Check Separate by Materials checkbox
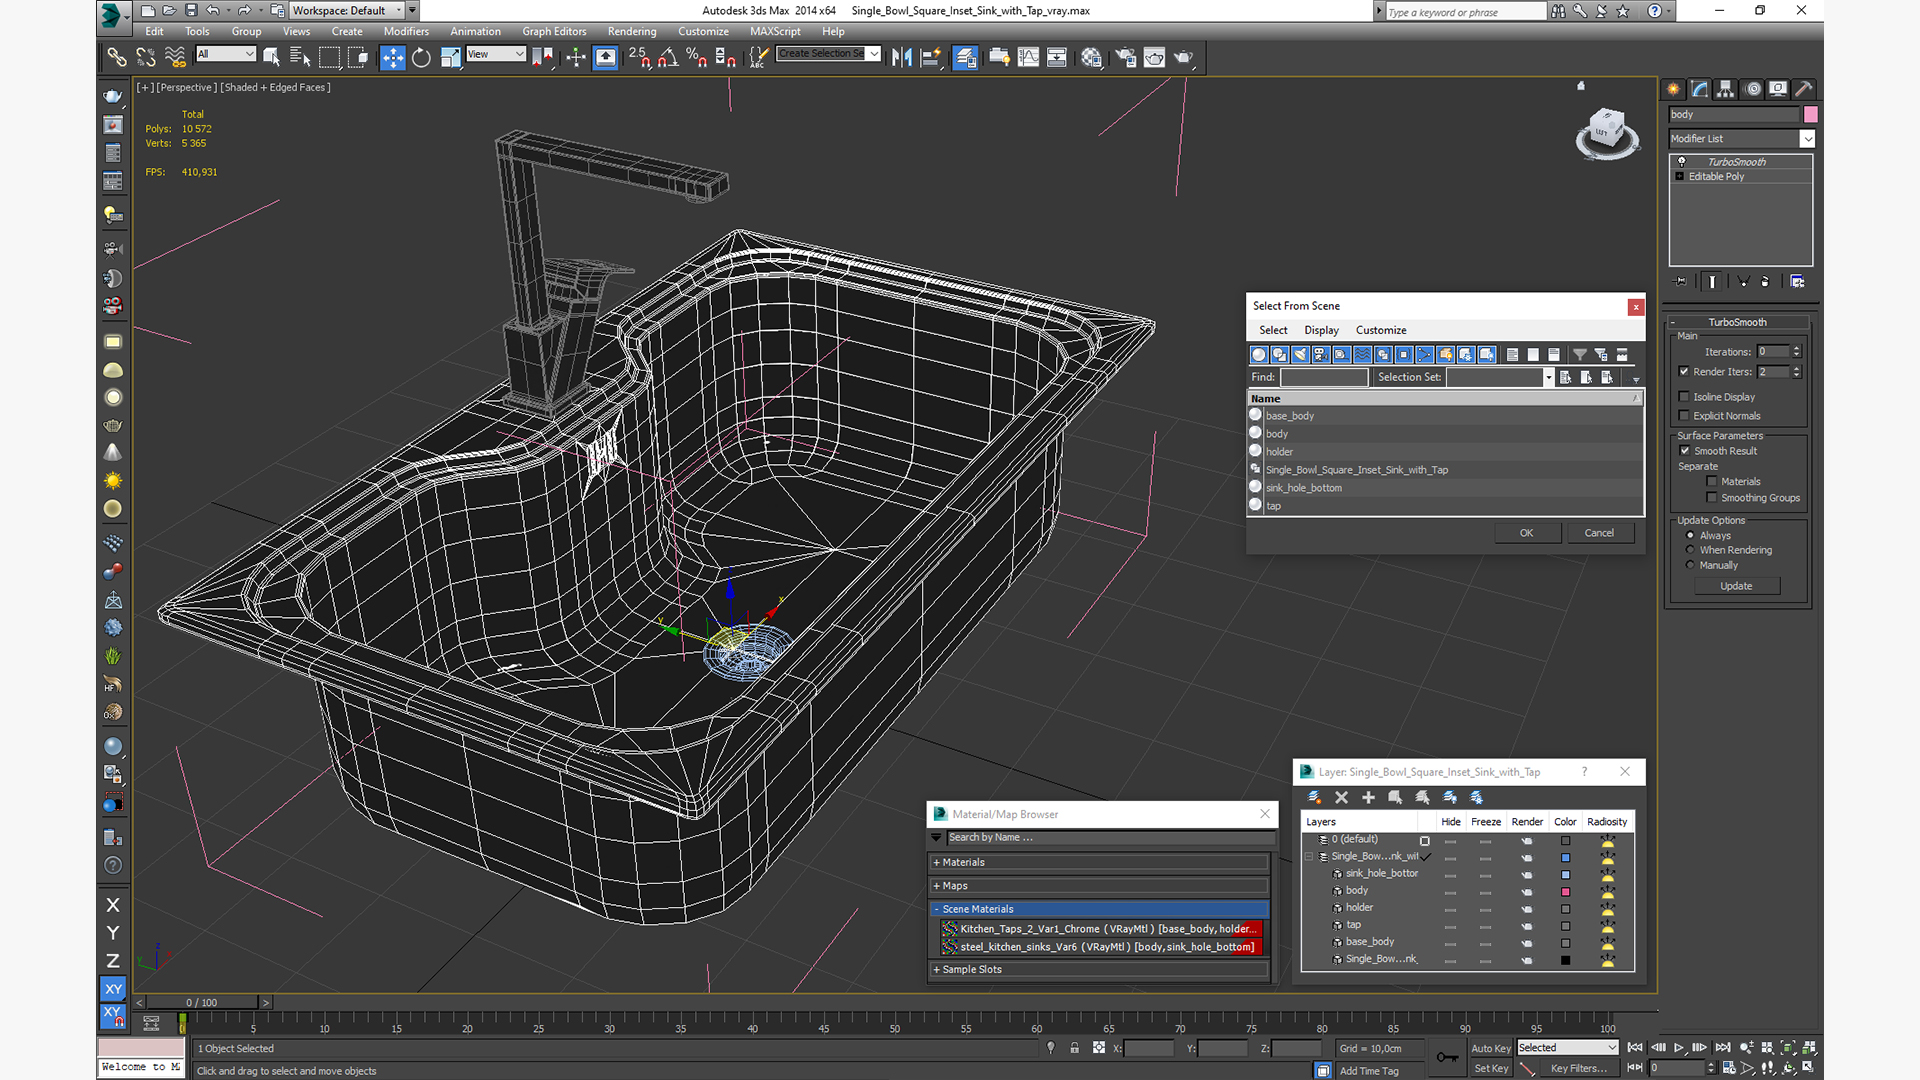This screenshot has width=1920, height=1080. tap(1712, 482)
